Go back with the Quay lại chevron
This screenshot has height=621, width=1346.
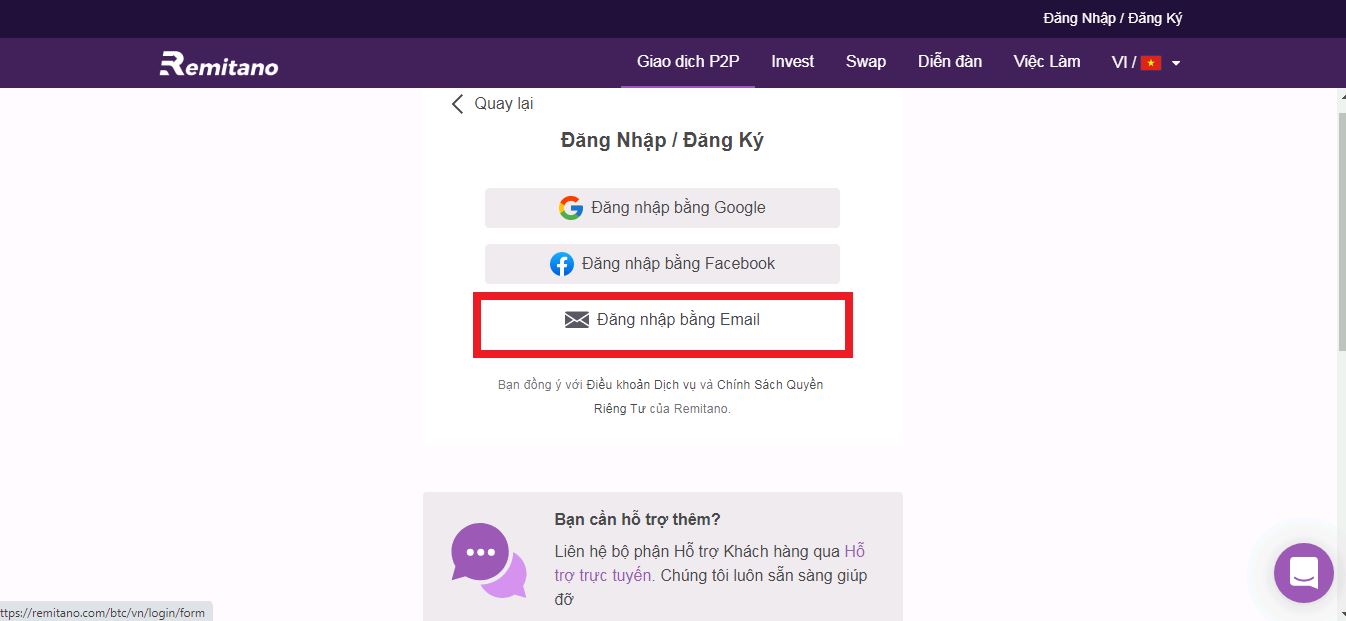458,104
